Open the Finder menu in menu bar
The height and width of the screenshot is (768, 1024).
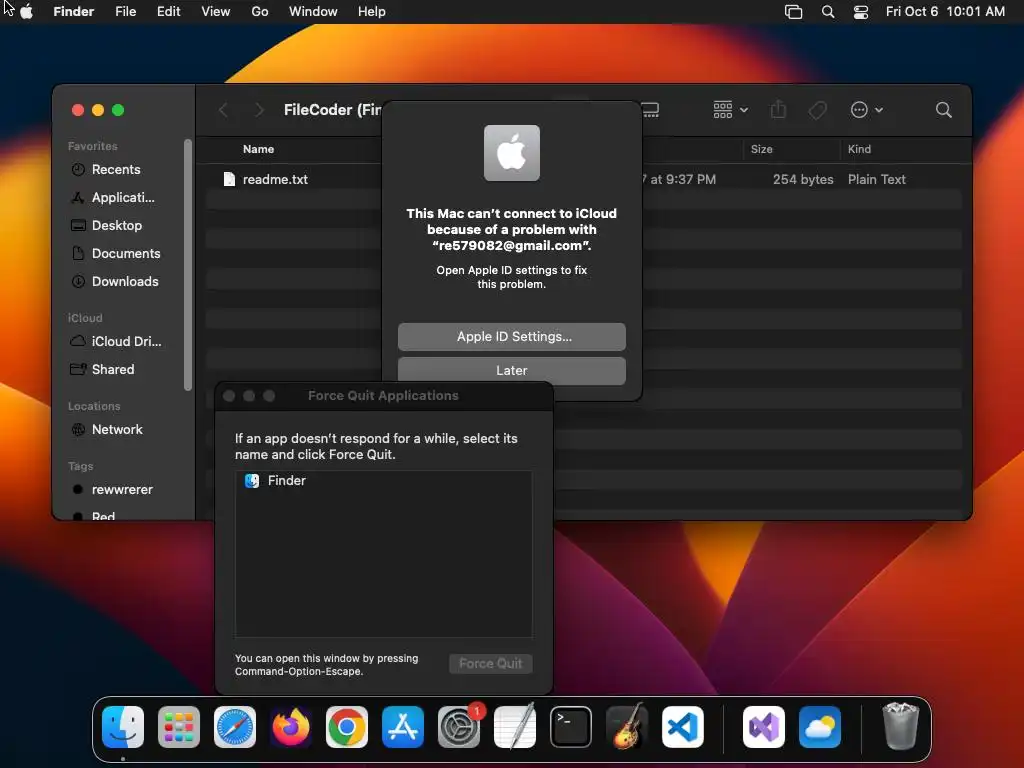click(x=73, y=12)
